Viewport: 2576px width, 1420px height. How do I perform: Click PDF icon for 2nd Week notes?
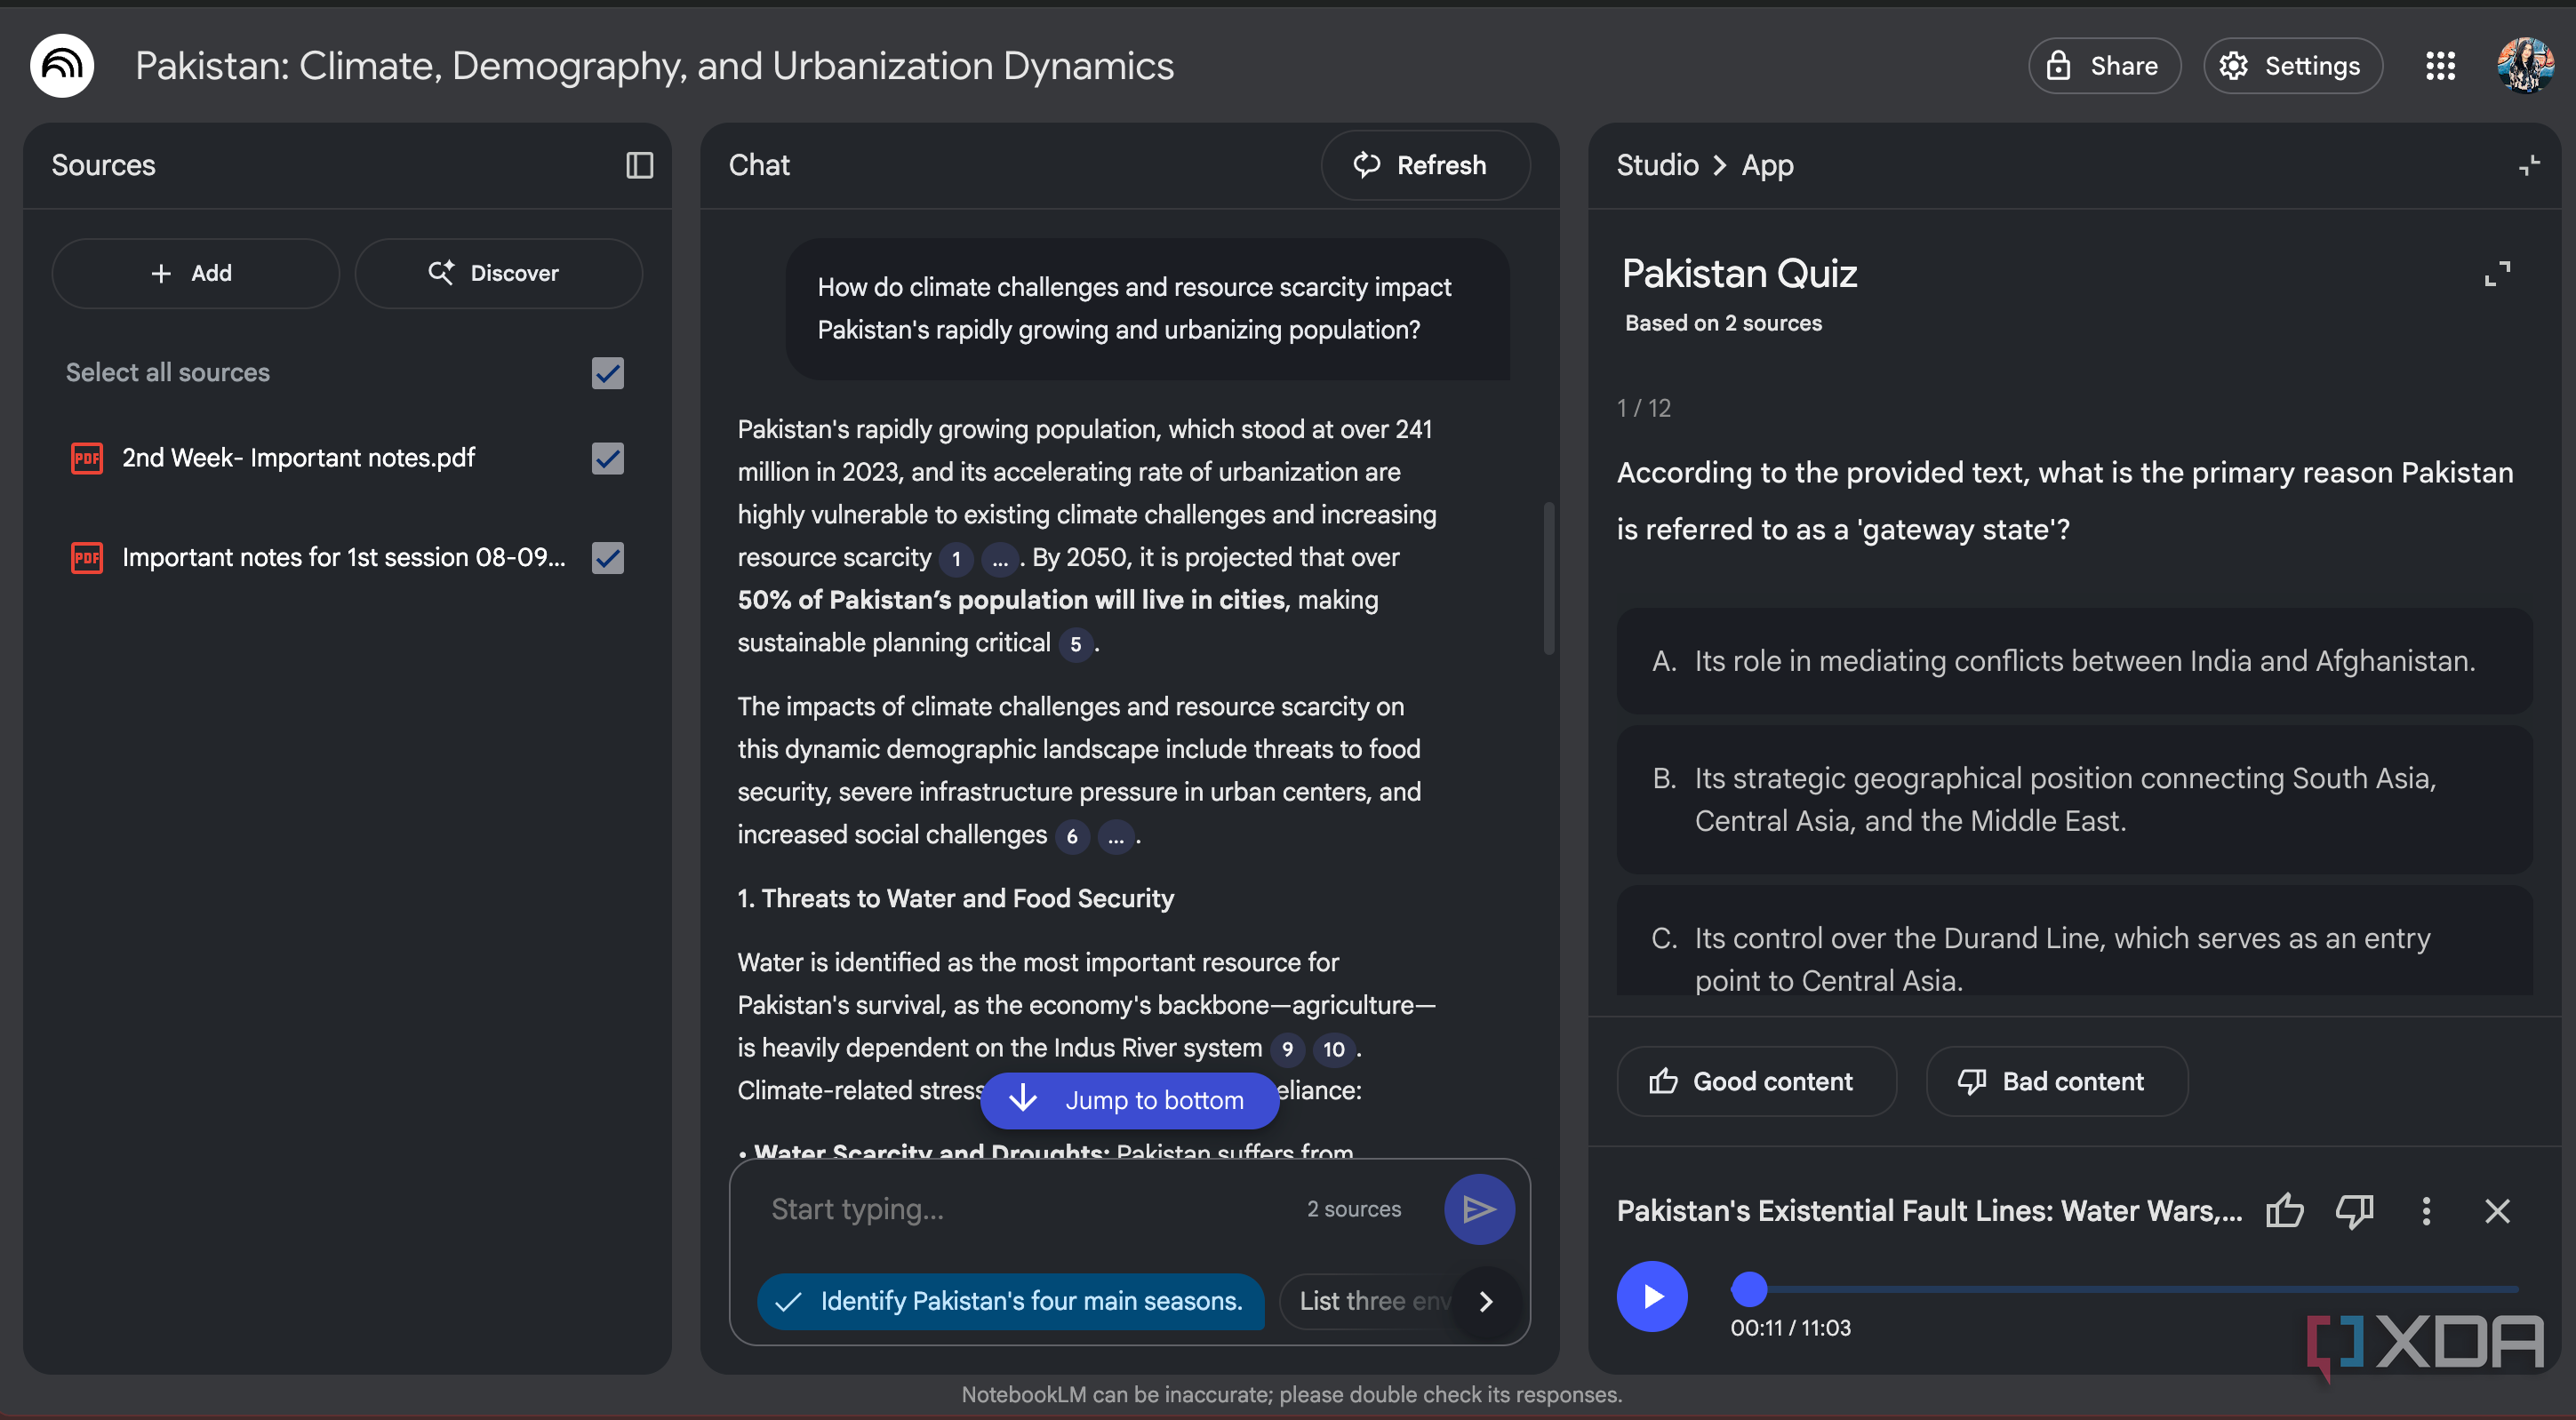click(x=87, y=458)
